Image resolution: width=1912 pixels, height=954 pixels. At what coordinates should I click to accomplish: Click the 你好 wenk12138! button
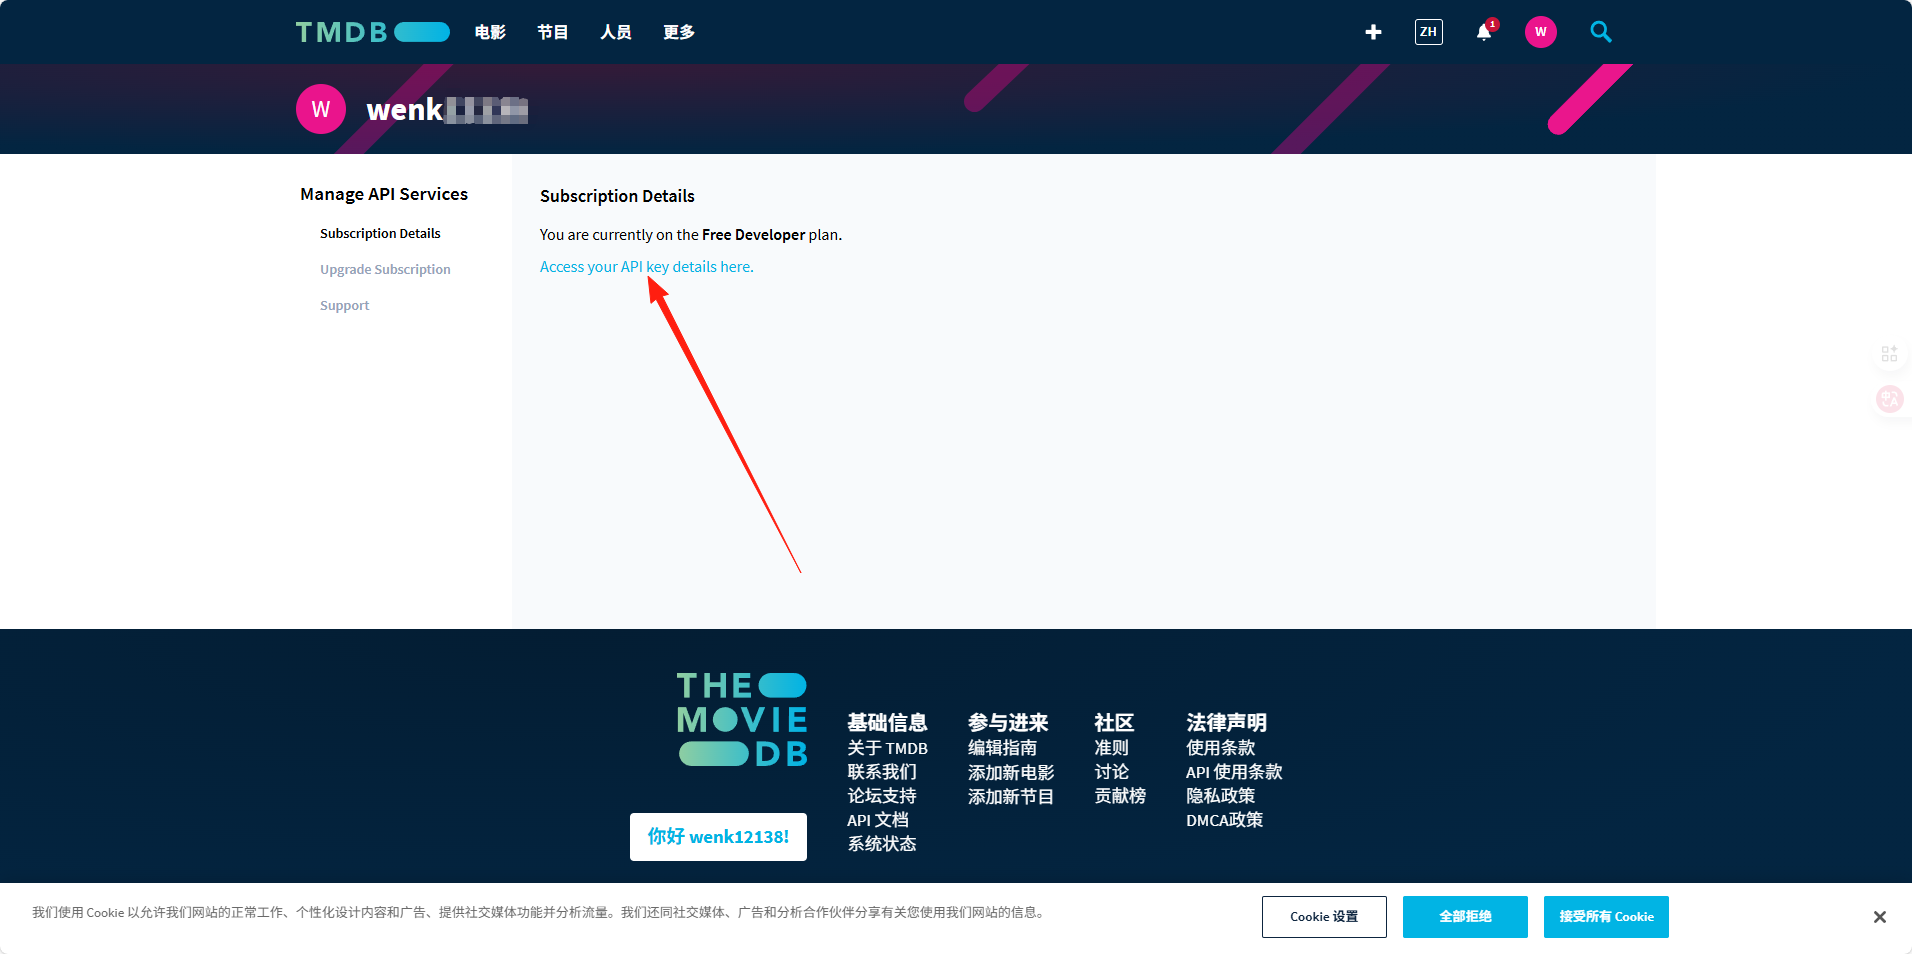click(x=718, y=837)
